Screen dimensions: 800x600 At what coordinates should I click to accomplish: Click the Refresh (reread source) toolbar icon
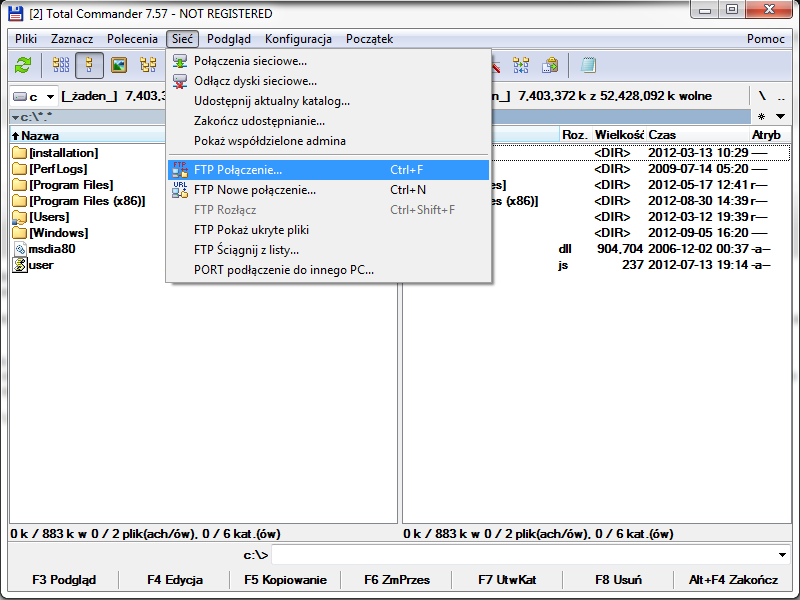point(23,65)
